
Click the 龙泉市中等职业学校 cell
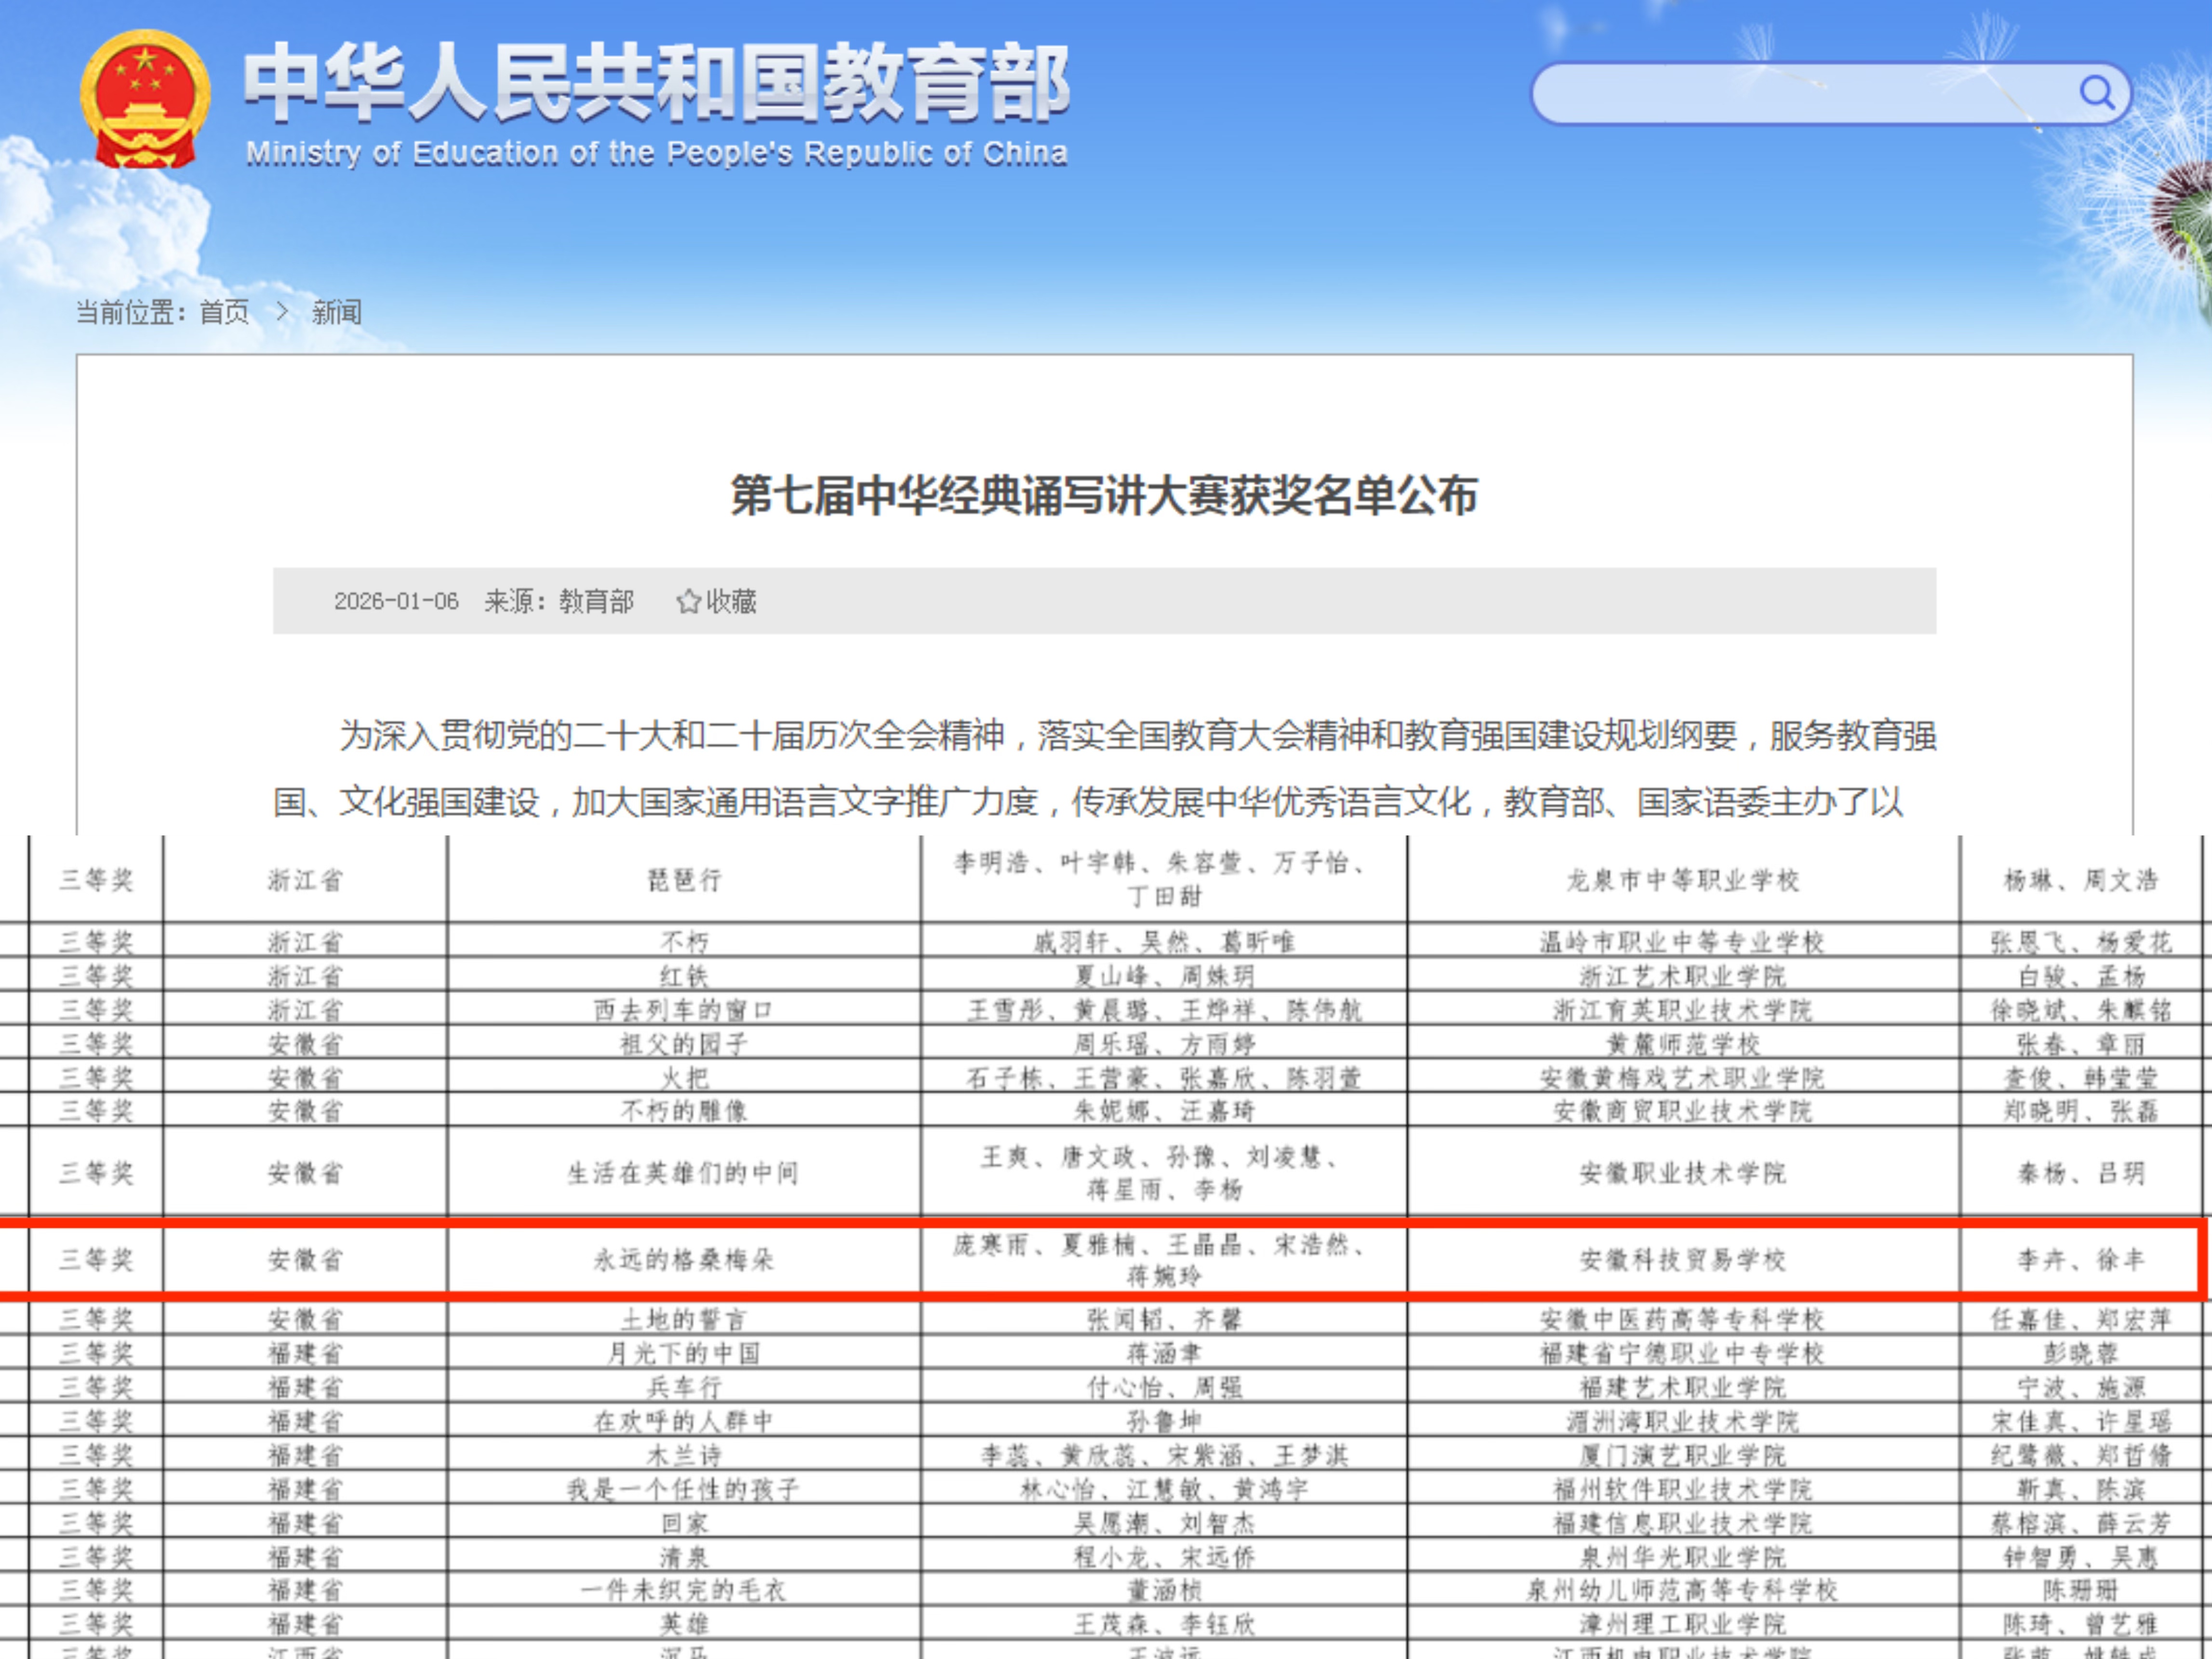tap(1683, 880)
